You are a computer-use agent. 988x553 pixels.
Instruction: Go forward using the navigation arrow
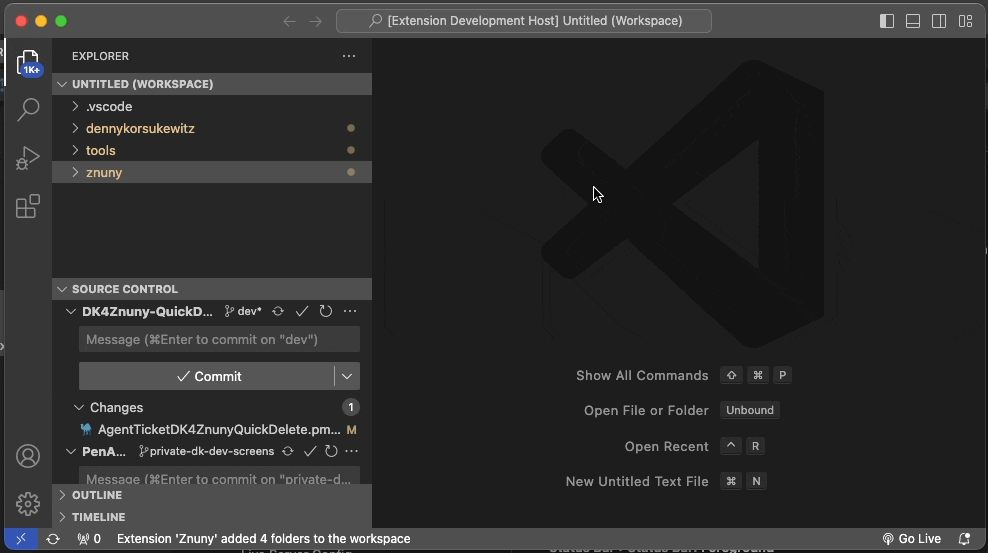(316, 21)
